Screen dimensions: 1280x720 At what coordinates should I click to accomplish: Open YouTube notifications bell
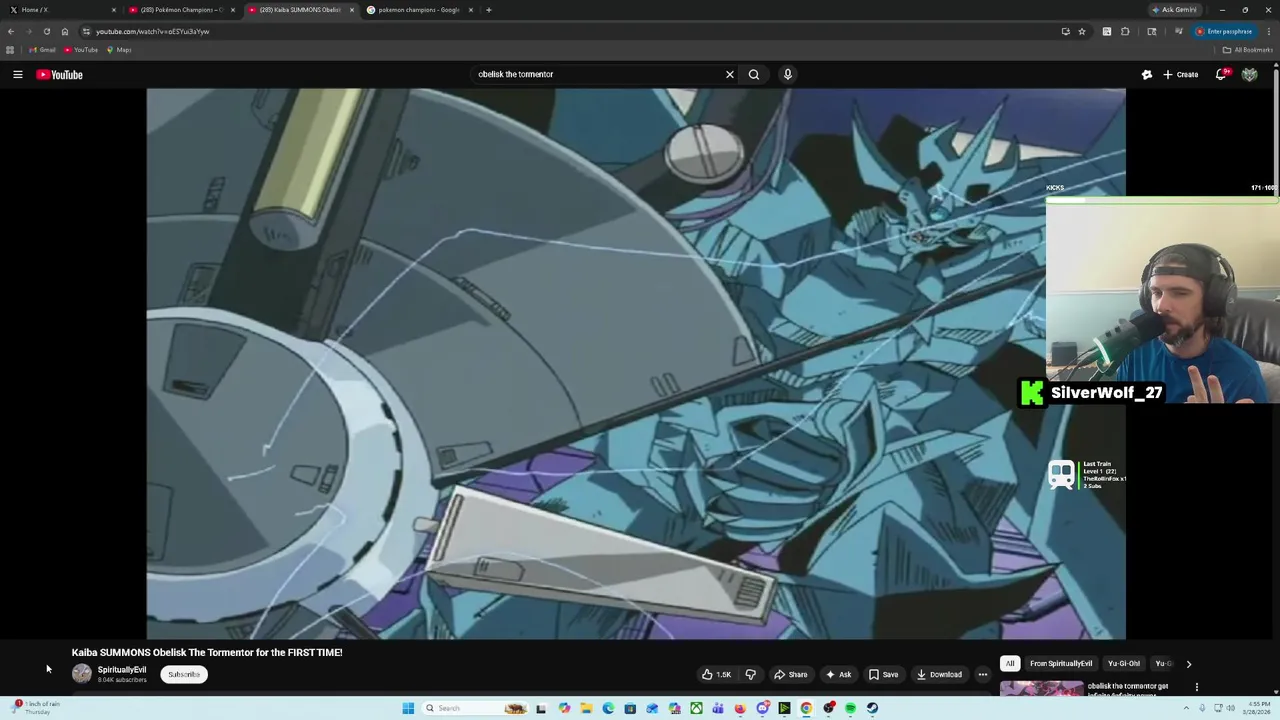(1221, 74)
